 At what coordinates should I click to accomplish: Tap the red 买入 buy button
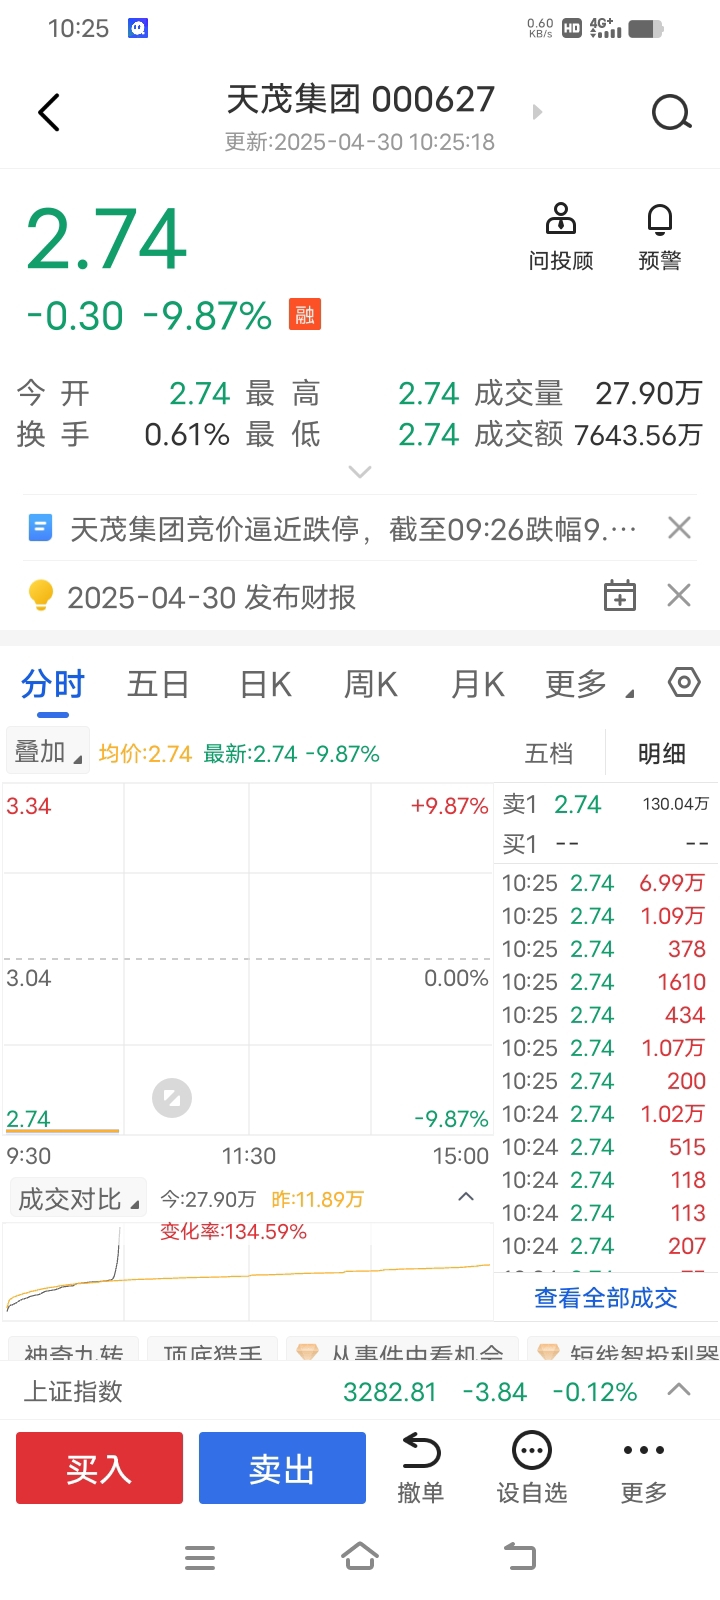99,1468
